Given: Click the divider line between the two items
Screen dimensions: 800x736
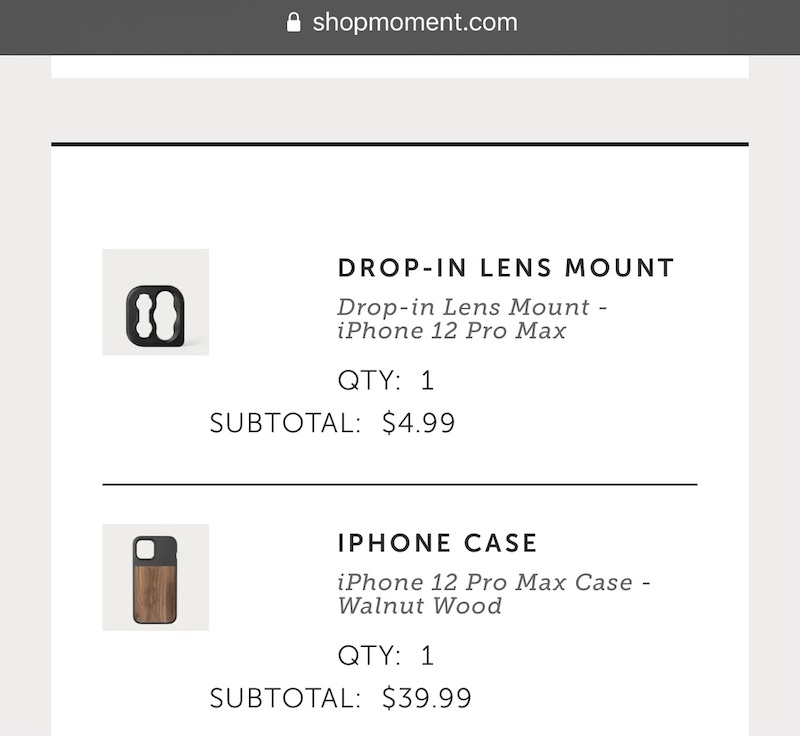Looking at the screenshot, I should 400,485.
